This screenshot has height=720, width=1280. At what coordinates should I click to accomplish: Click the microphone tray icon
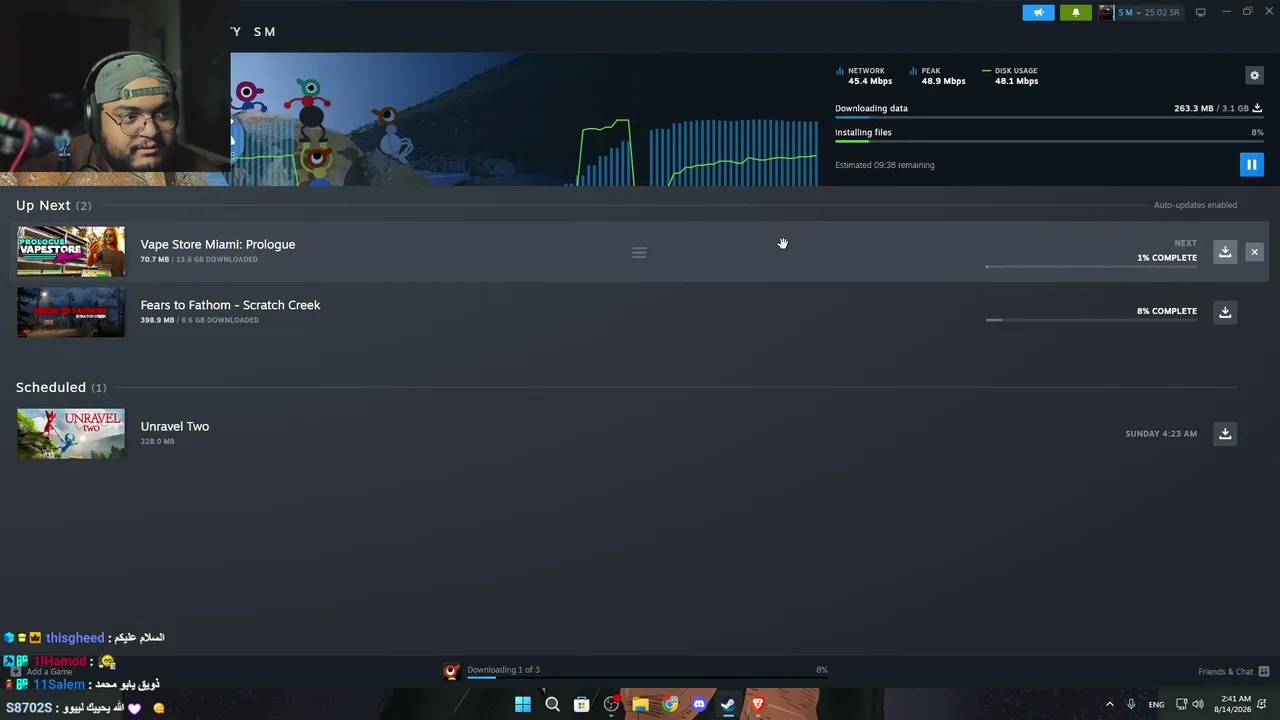point(1131,705)
